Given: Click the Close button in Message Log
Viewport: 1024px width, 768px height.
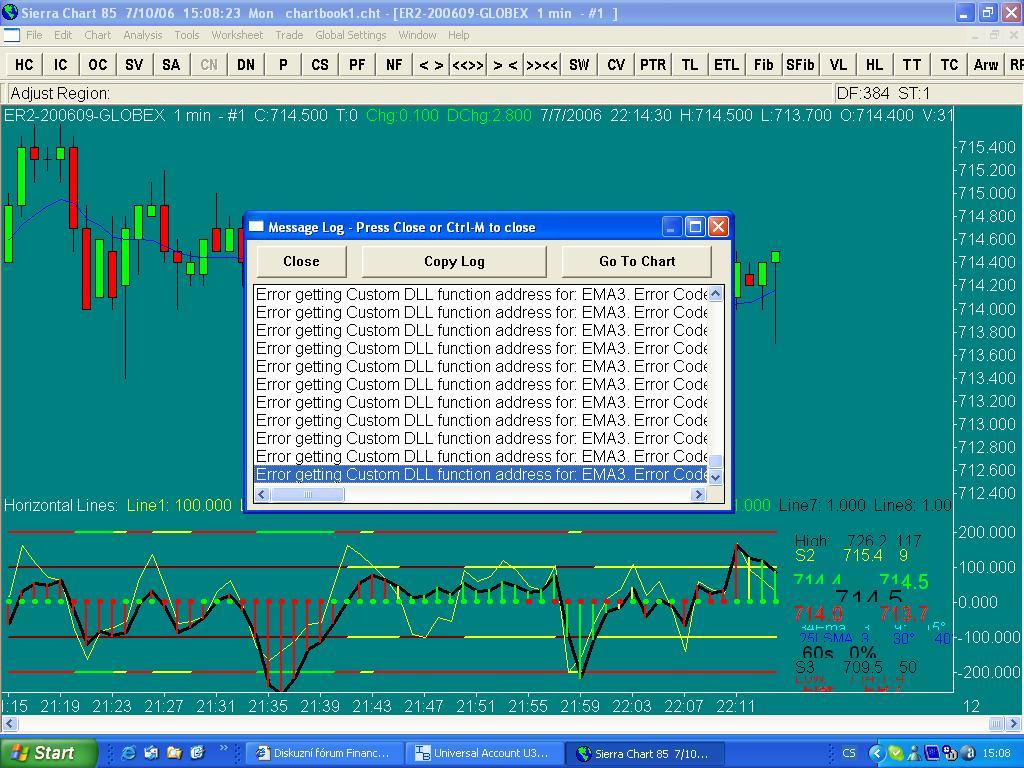Looking at the screenshot, I should [x=301, y=261].
